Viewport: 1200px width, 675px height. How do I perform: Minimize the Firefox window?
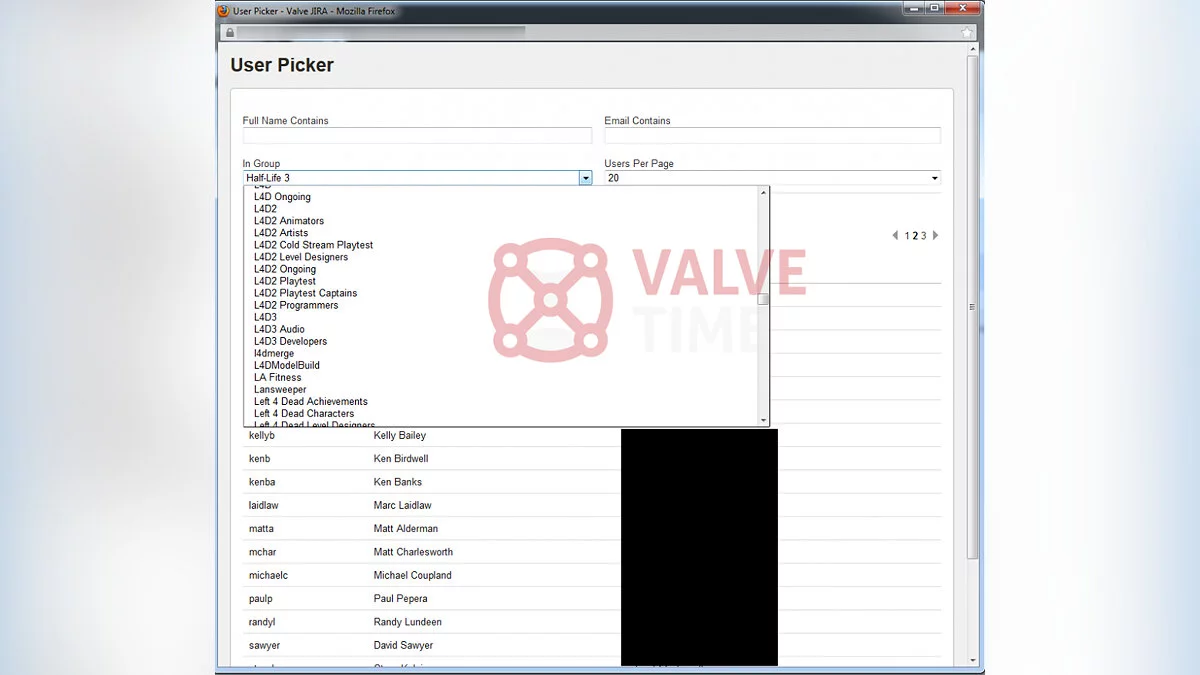click(x=914, y=8)
